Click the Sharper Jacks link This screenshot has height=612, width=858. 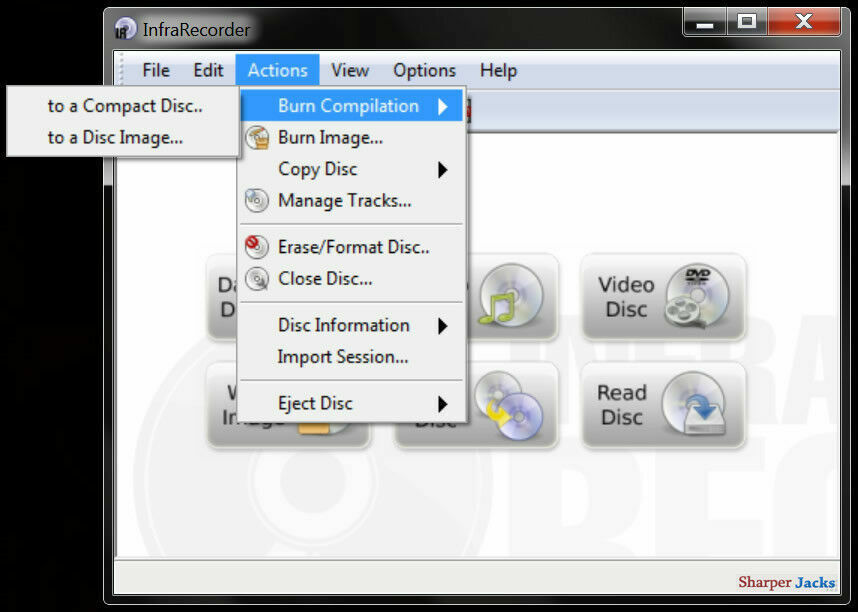pyautogui.click(x=787, y=582)
